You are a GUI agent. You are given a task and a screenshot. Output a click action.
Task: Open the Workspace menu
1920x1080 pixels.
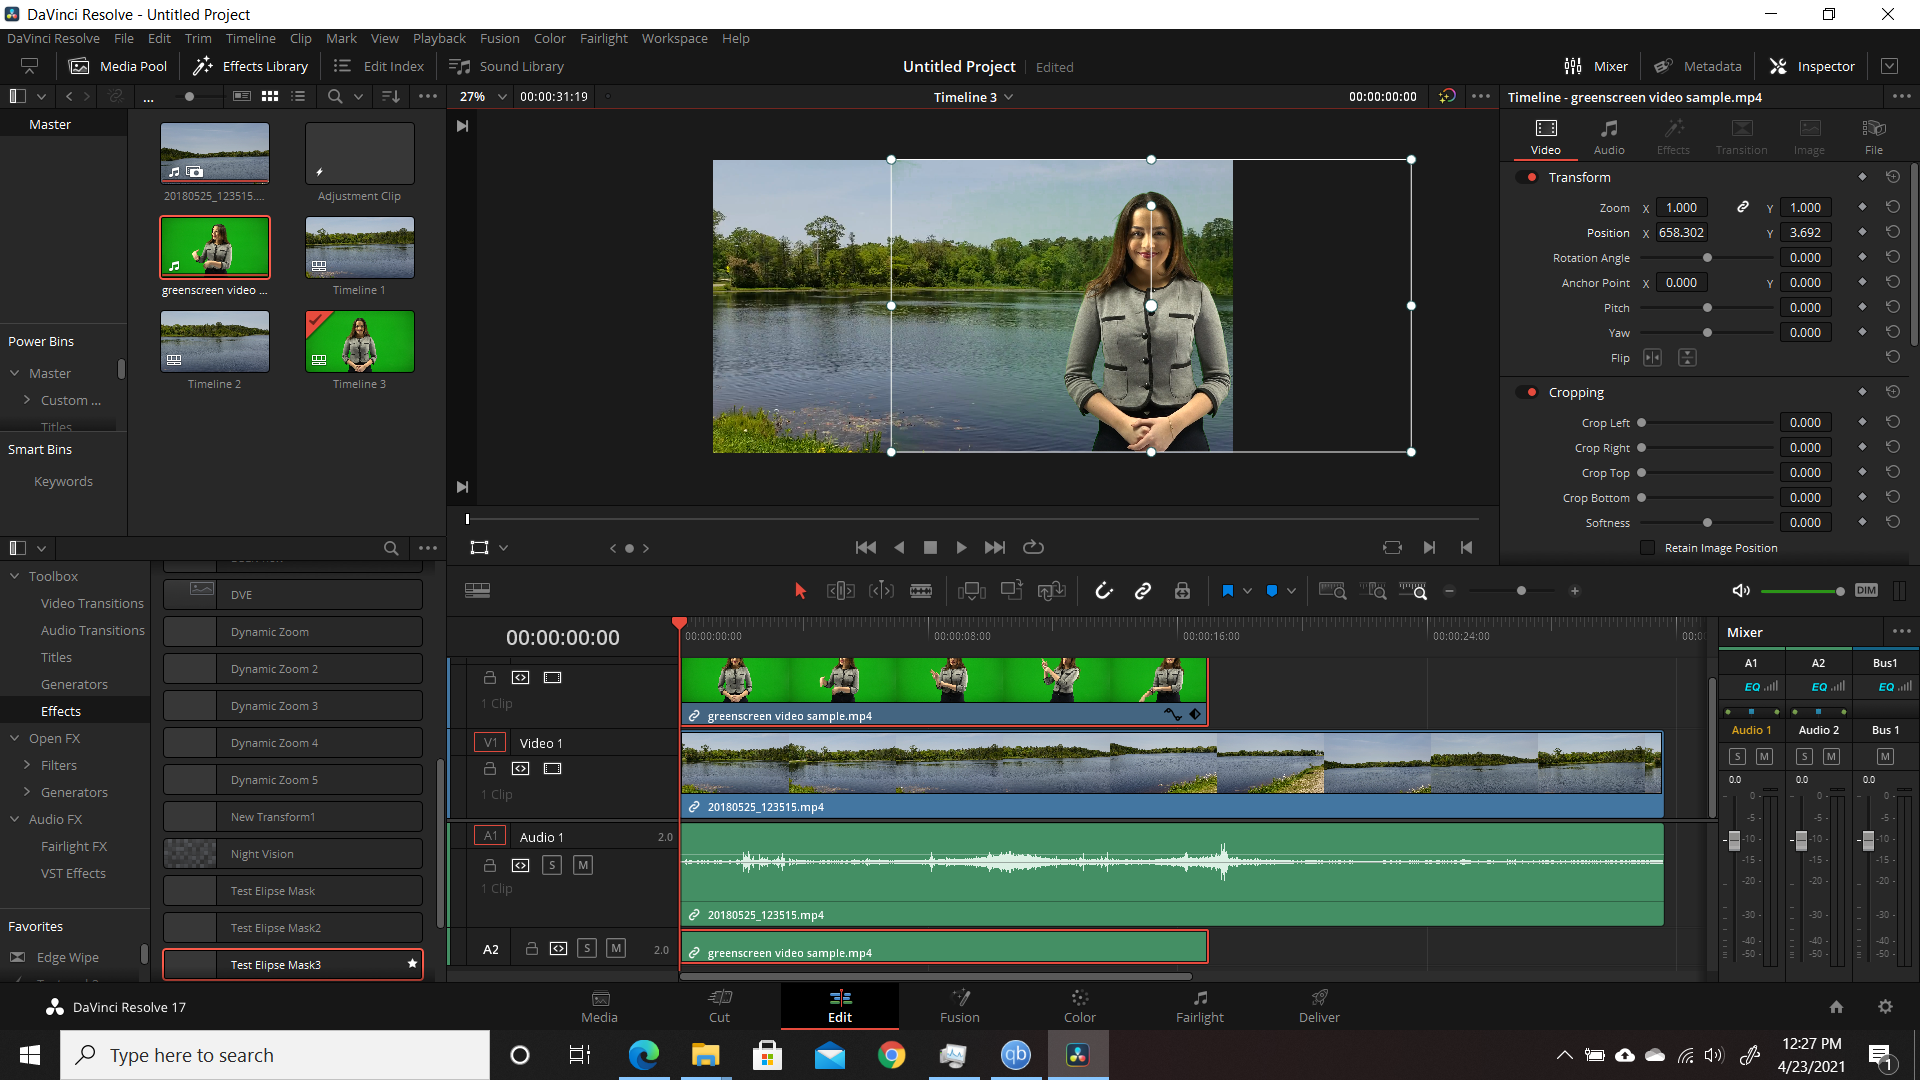pyautogui.click(x=674, y=38)
